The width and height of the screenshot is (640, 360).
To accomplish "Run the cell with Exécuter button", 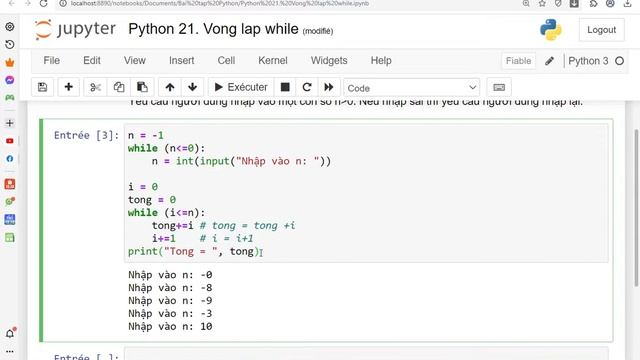I will click(241, 87).
